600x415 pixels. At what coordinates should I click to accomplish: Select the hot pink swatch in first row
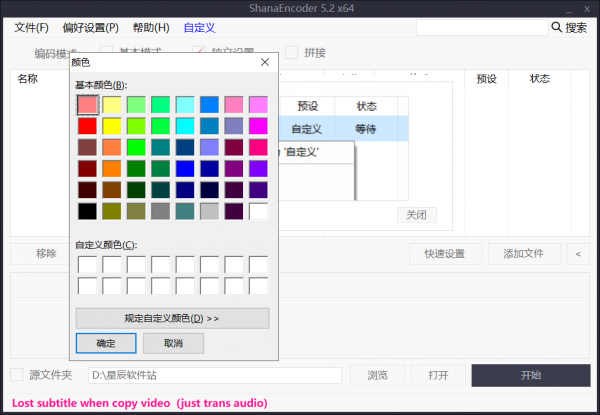tap(234, 105)
